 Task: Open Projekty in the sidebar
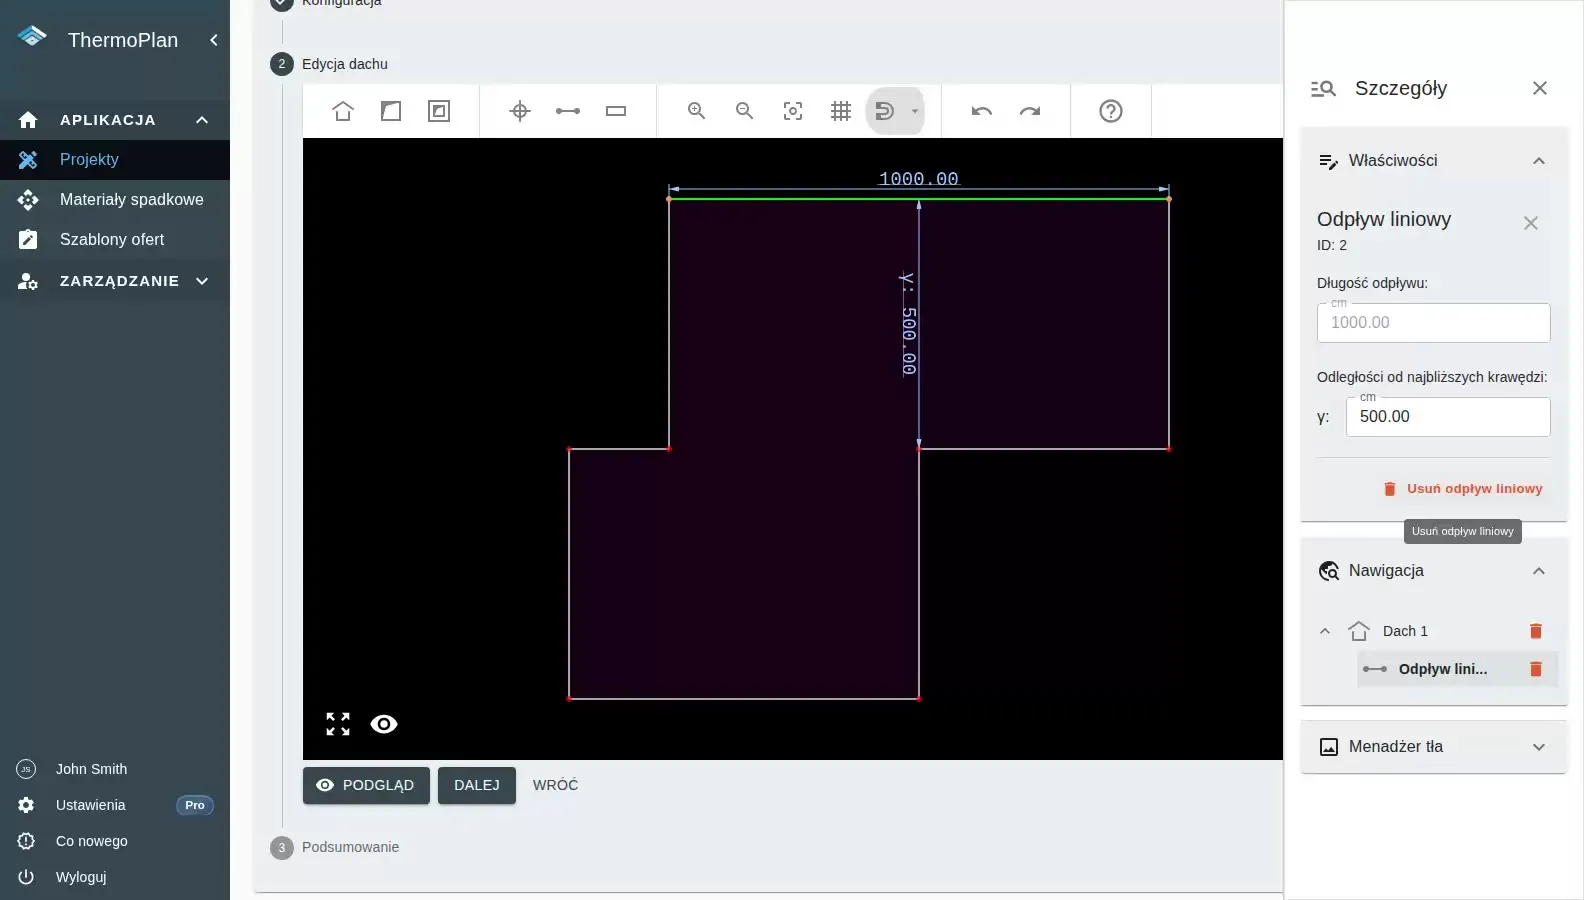115,160
